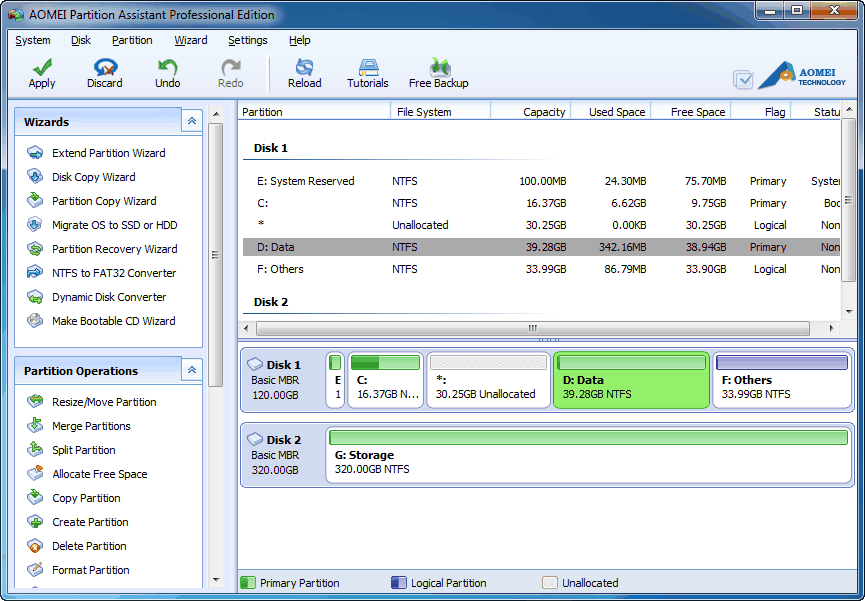Click the Logical Partition legend color swatch
The width and height of the screenshot is (865, 601).
pos(398,583)
